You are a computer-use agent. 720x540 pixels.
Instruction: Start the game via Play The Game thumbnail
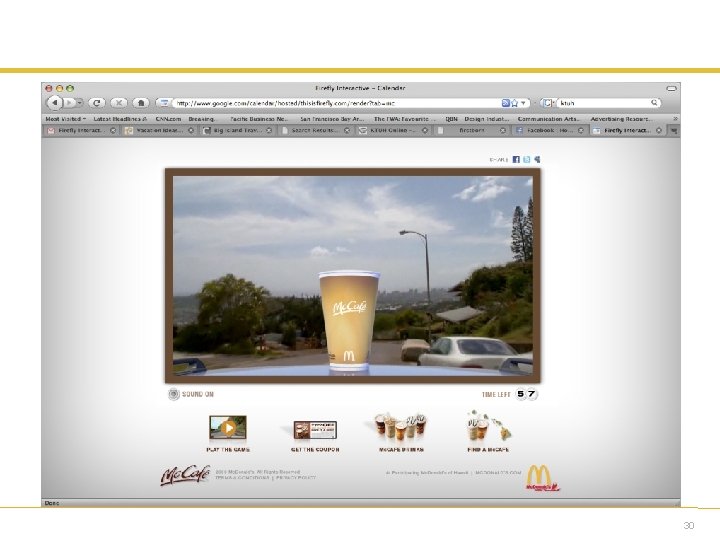point(228,428)
